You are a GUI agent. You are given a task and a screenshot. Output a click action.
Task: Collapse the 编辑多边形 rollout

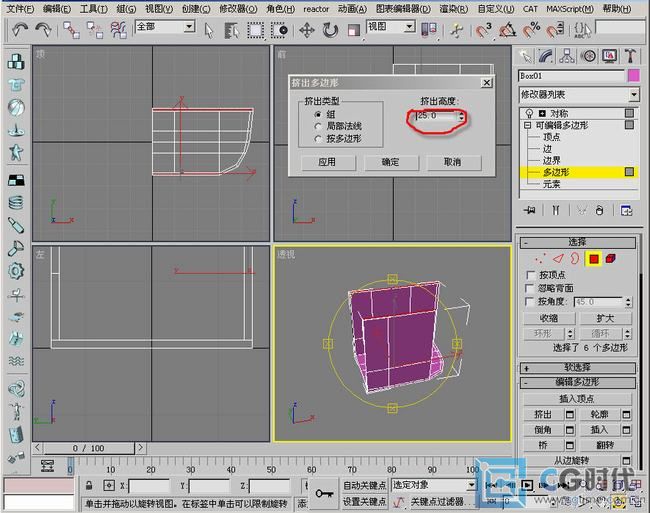[577, 382]
